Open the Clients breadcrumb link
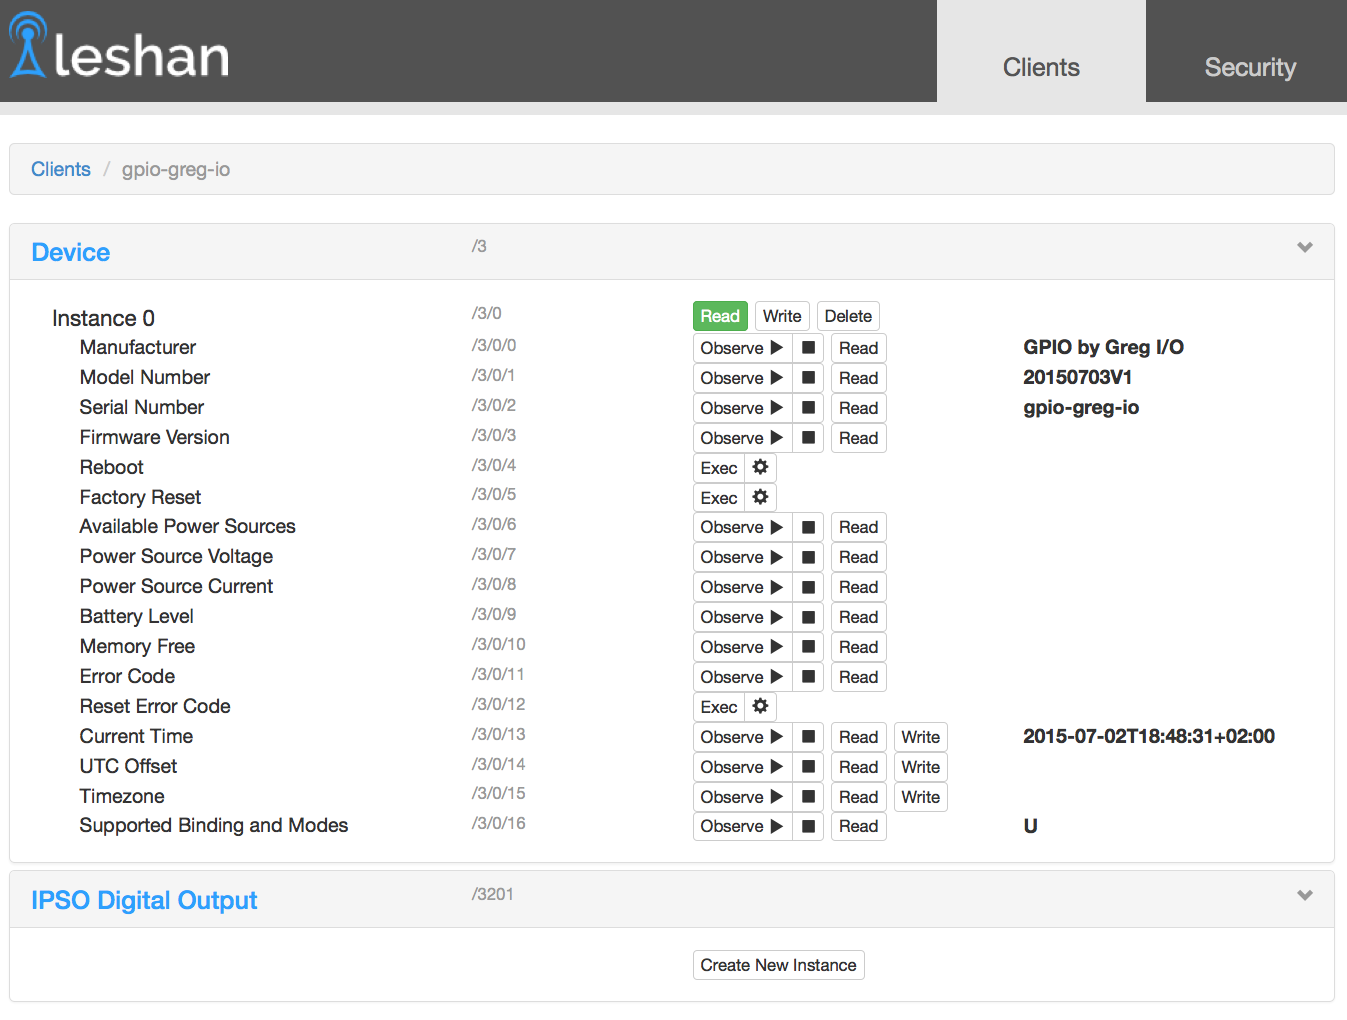This screenshot has height=1020, width=1347. [60, 169]
